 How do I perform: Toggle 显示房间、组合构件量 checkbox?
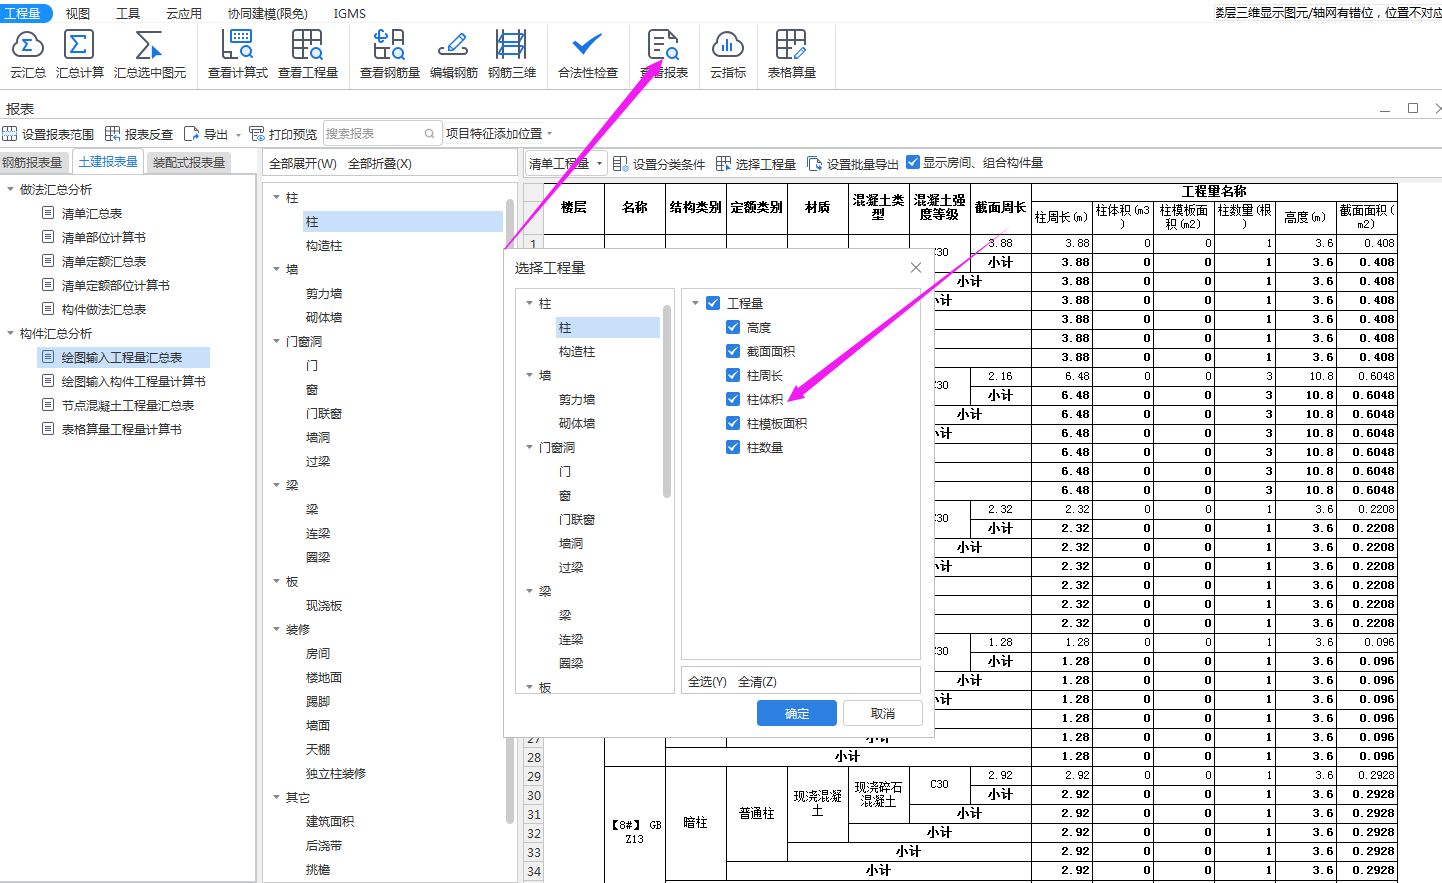coord(913,162)
